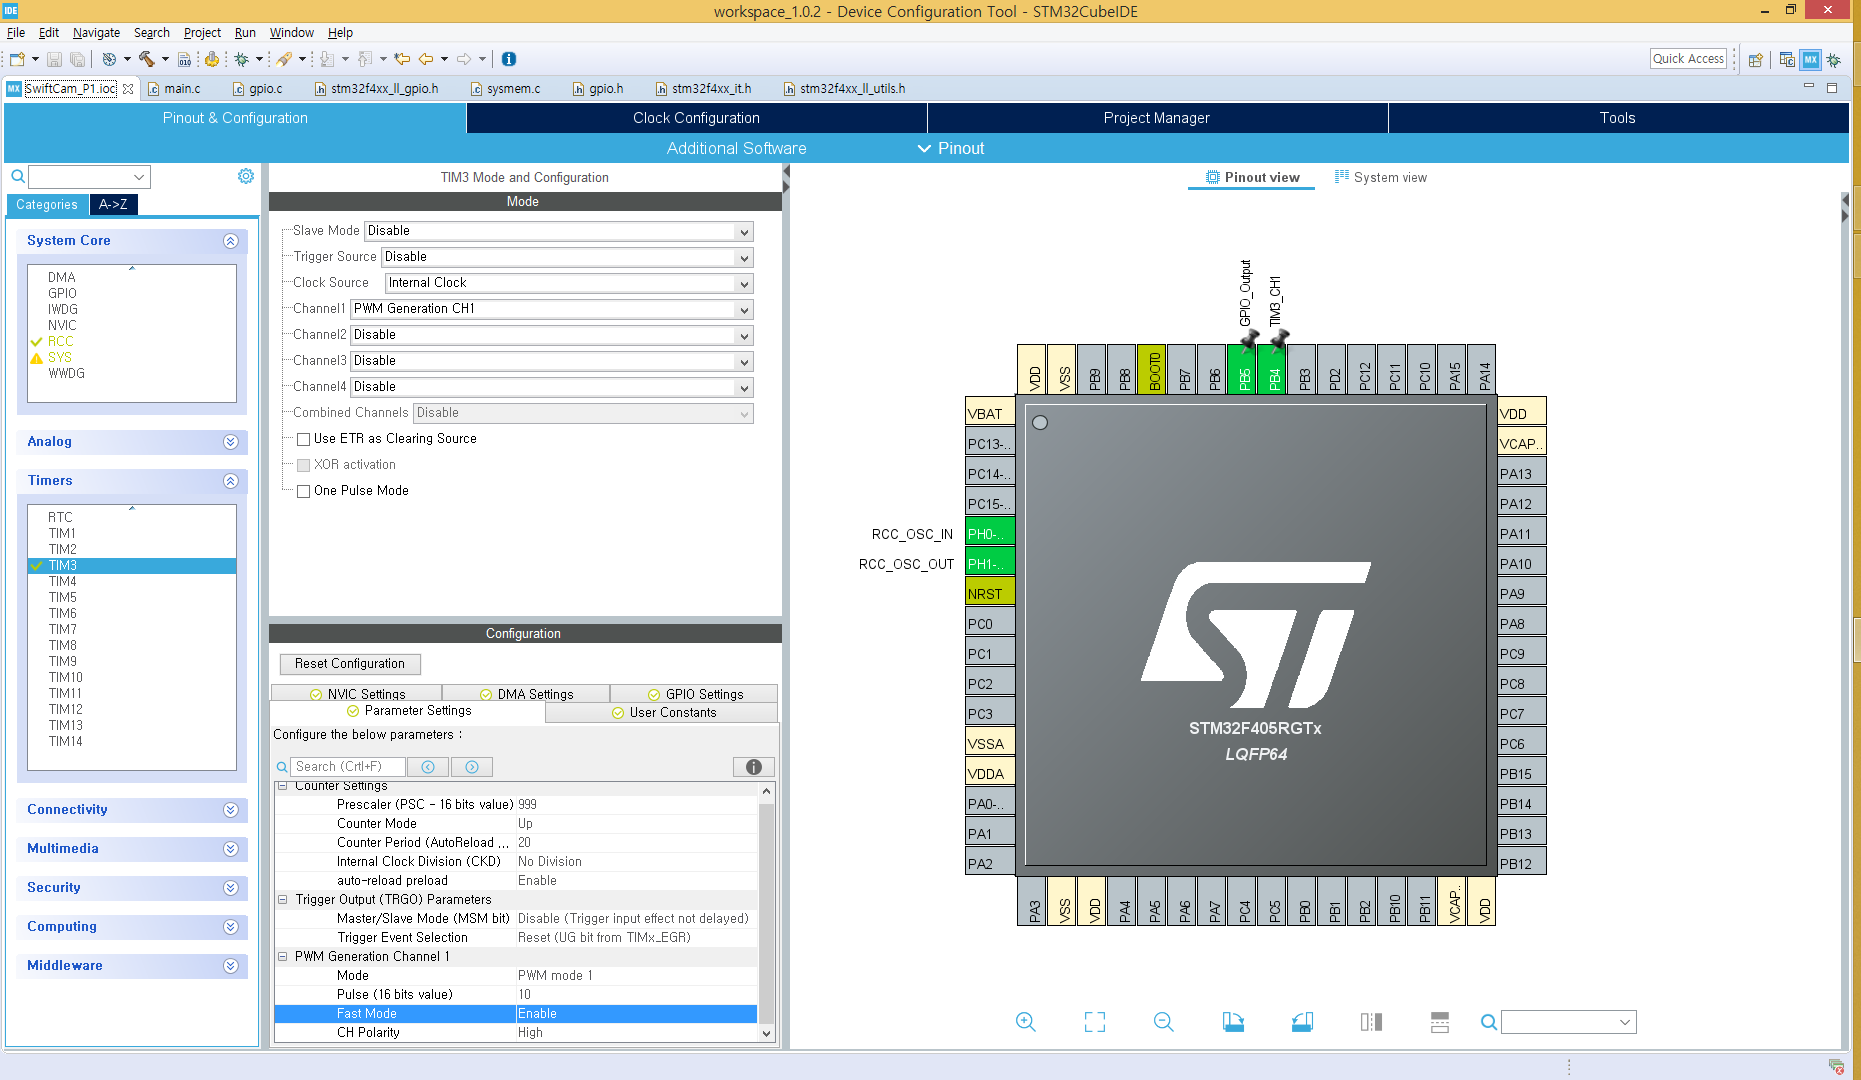Screen dimensions: 1861x1080
Task: Rotate chip counter-clockwise
Action: click(1302, 1021)
